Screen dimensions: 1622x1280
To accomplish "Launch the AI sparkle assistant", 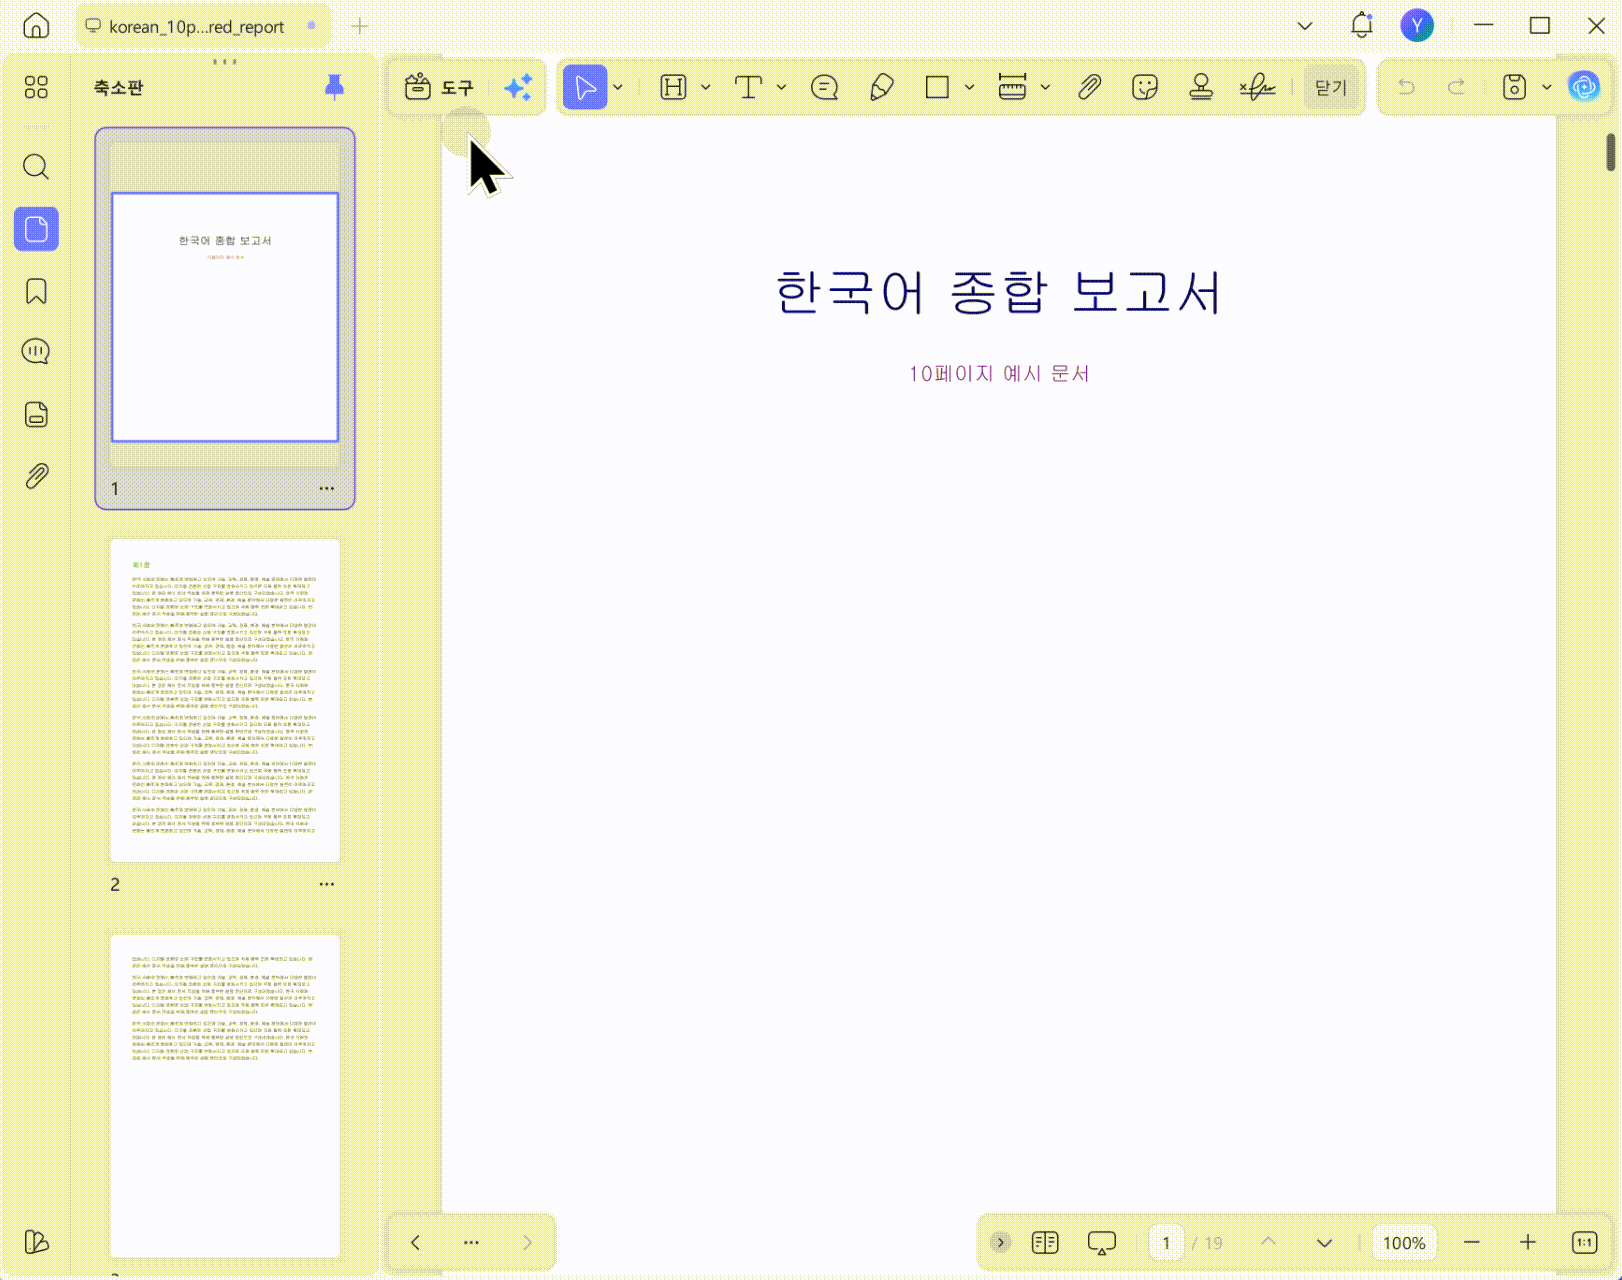I will click(518, 88).
